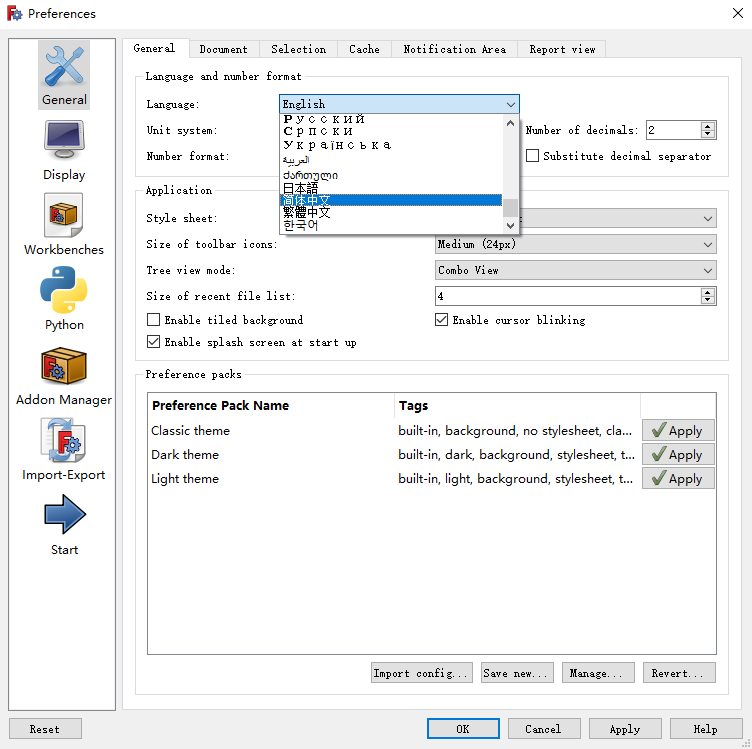Open the Manage... preference packs button
Image resolution: width=752 pixels, height=749 pixels.
(598, 673)
